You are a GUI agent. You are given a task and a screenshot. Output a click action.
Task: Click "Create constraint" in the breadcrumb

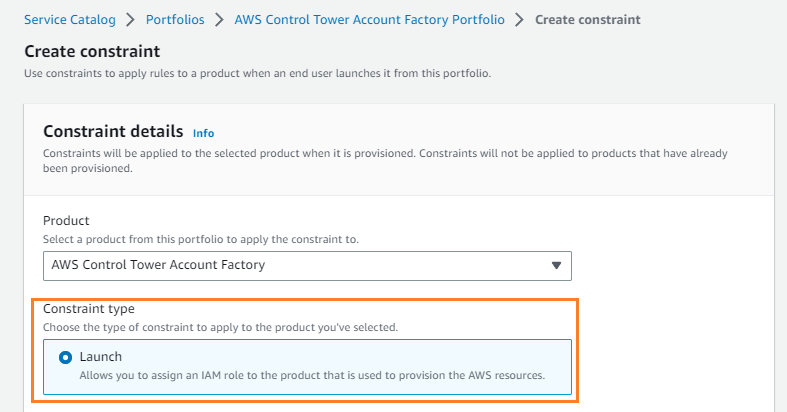coord(588,20)
